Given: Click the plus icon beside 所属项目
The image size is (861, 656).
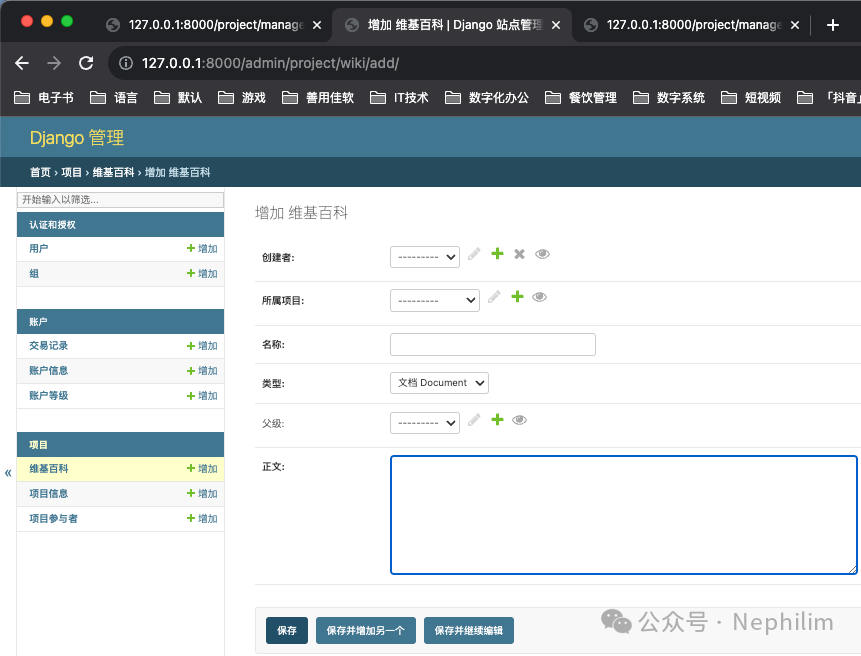Looking at the screenshot, I should coord(517,296).
